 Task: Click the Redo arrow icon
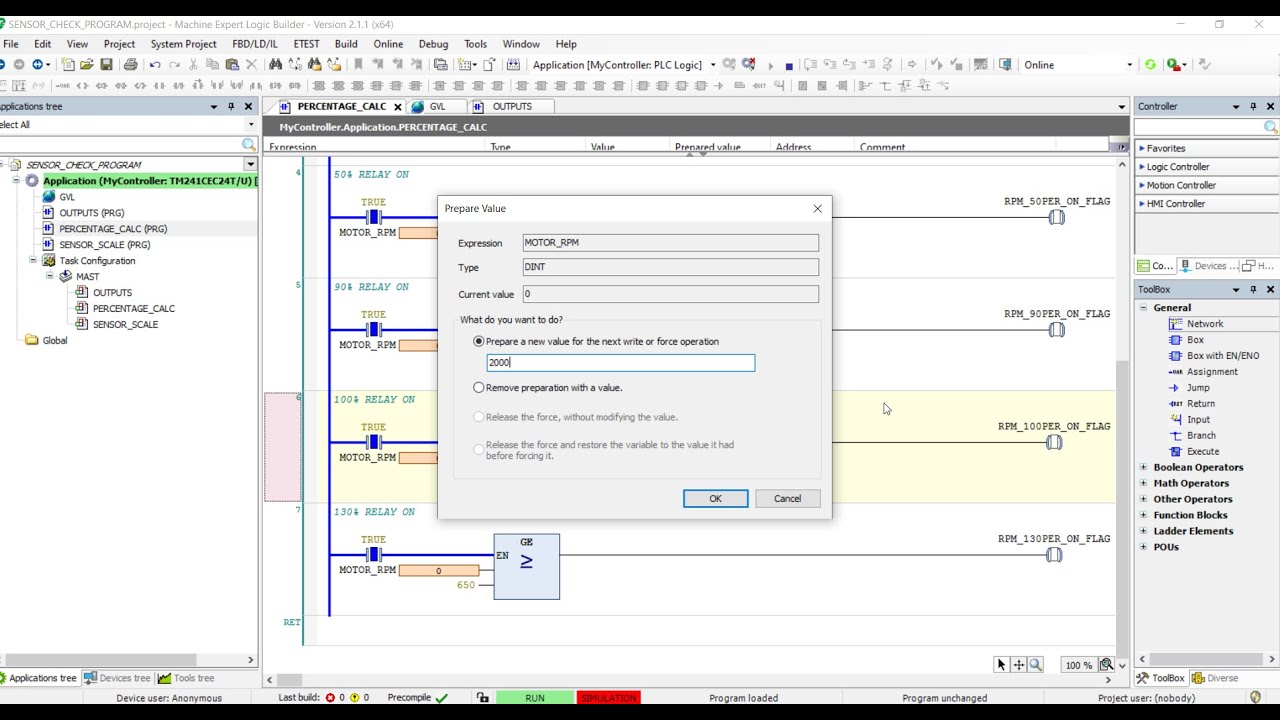(174, 65)
